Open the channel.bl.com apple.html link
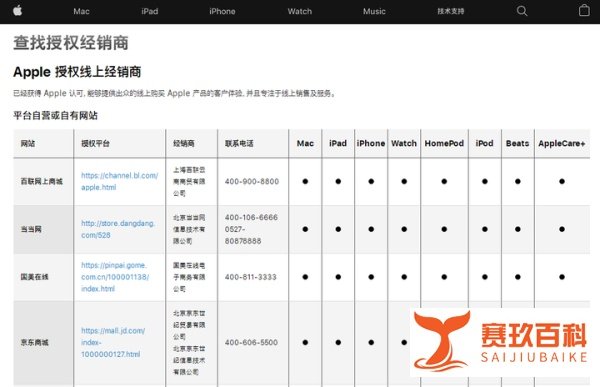Image resolution: width=600 pixels, height=387 pixels. pos(119,181)
